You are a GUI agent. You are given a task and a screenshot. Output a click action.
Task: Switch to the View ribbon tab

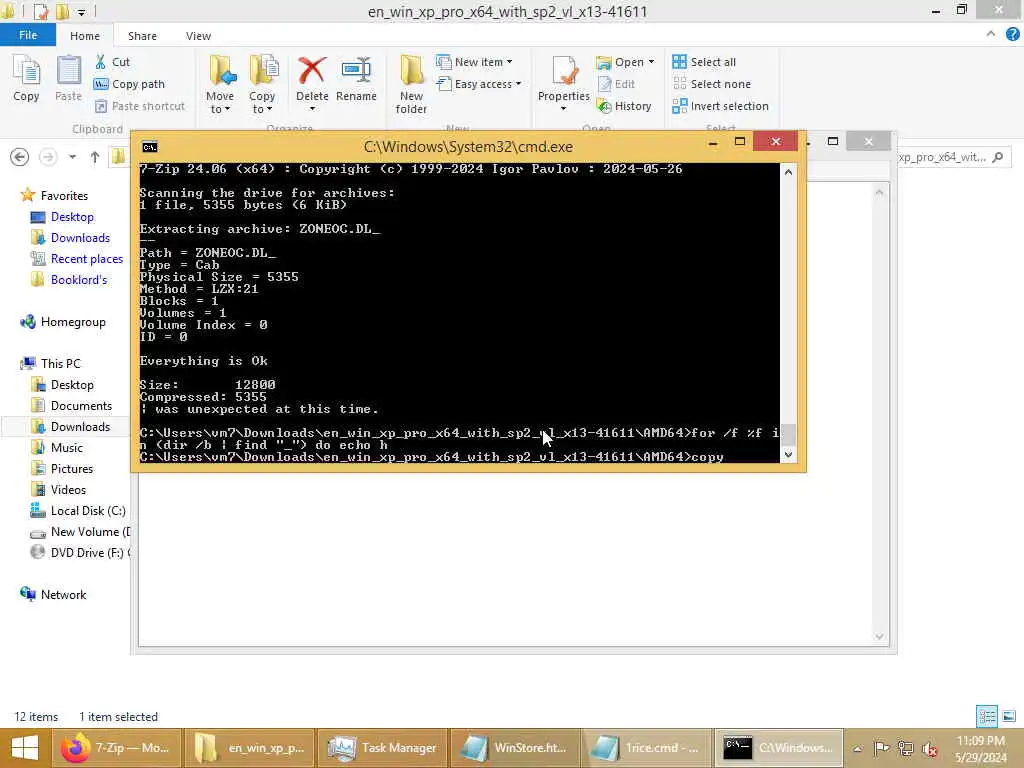198,36
